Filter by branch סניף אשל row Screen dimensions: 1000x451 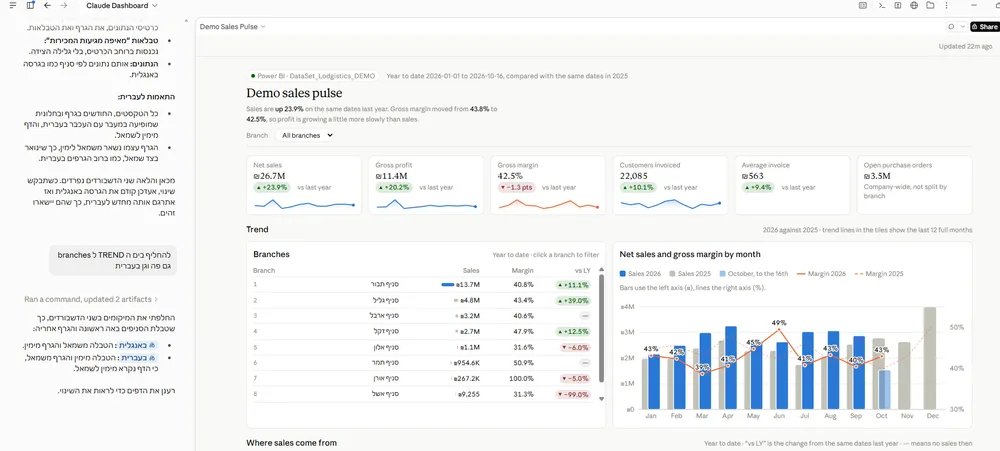tap(422, 394)
